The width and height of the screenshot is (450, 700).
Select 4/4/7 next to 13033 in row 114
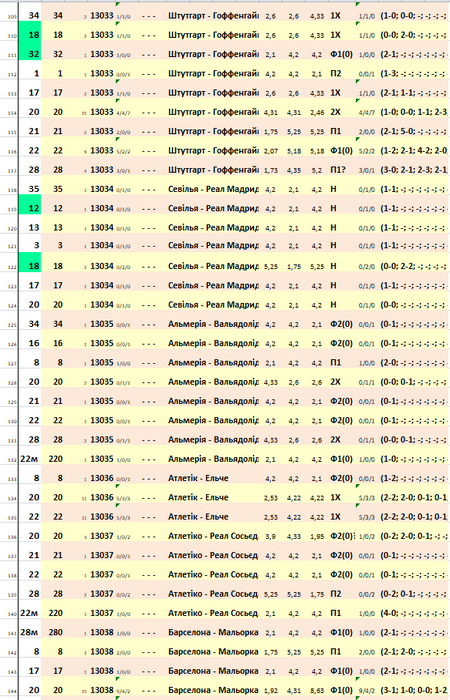[123, 113]
